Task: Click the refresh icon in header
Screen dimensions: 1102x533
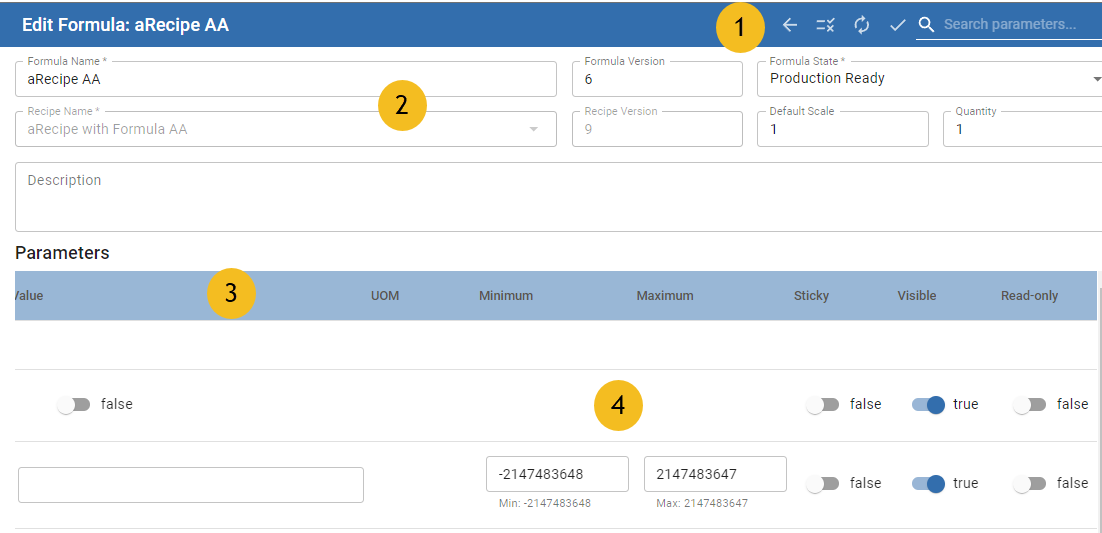Action: [861, 25]
